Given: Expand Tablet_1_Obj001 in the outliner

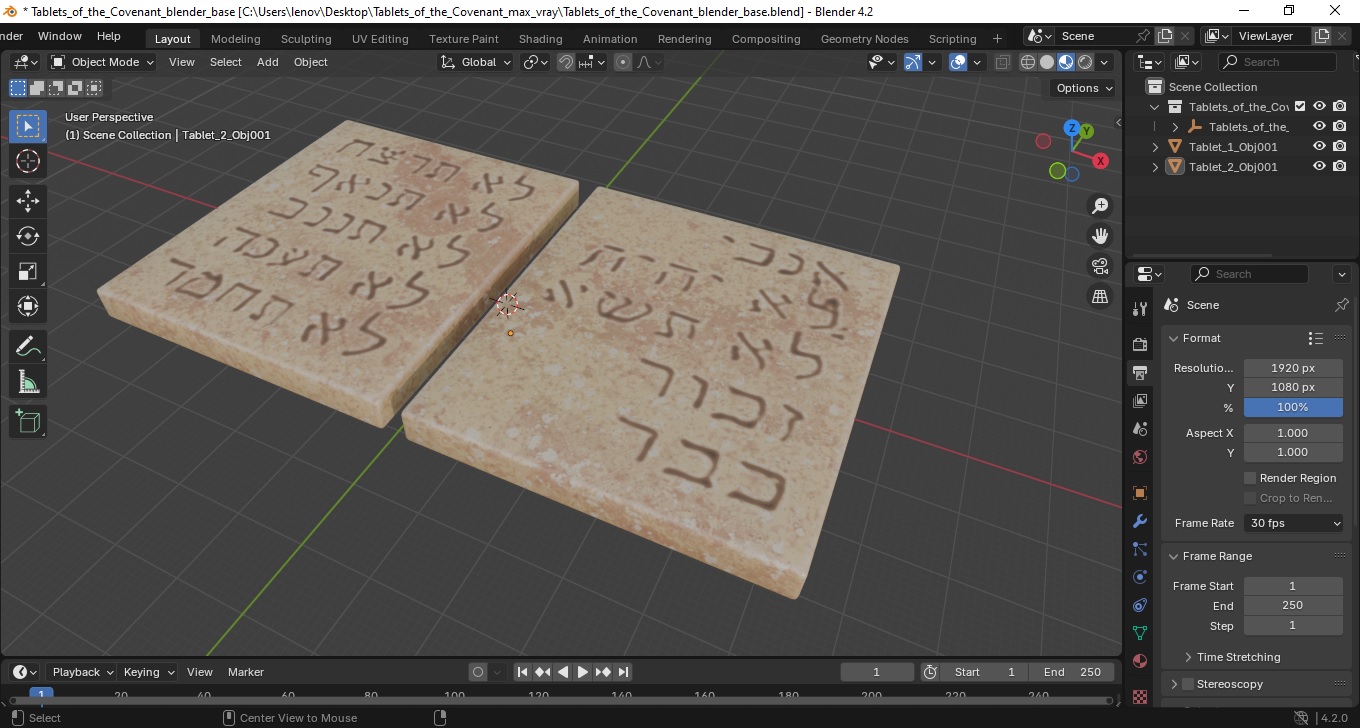Looking at the screenshot, I should click(1156, 147).
